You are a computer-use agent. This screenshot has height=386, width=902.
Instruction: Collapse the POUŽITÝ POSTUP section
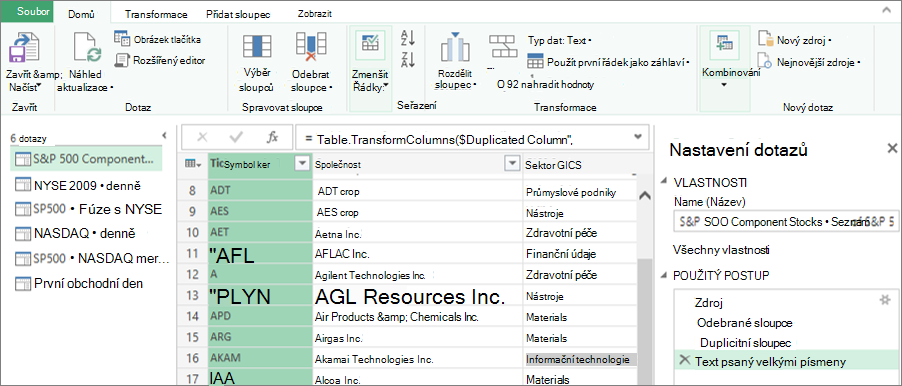(x=664, y=276)
